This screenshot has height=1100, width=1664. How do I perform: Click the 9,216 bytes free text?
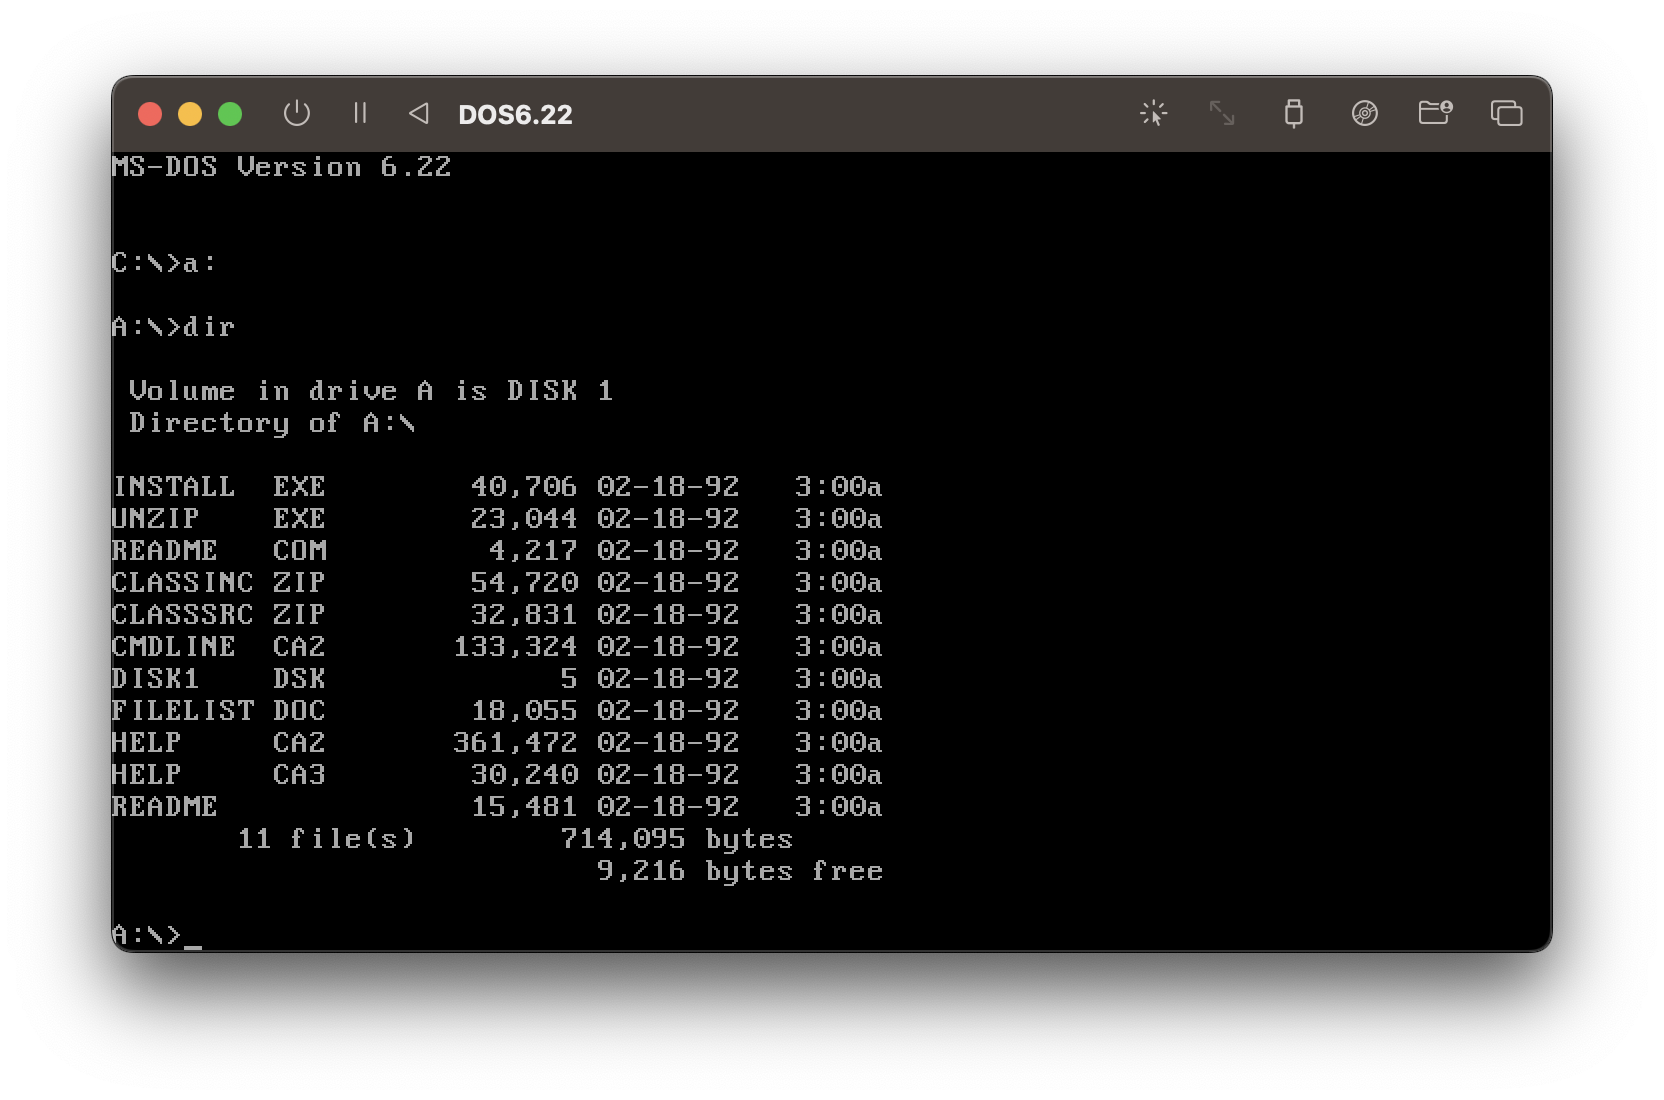click(x=740, y=871)
